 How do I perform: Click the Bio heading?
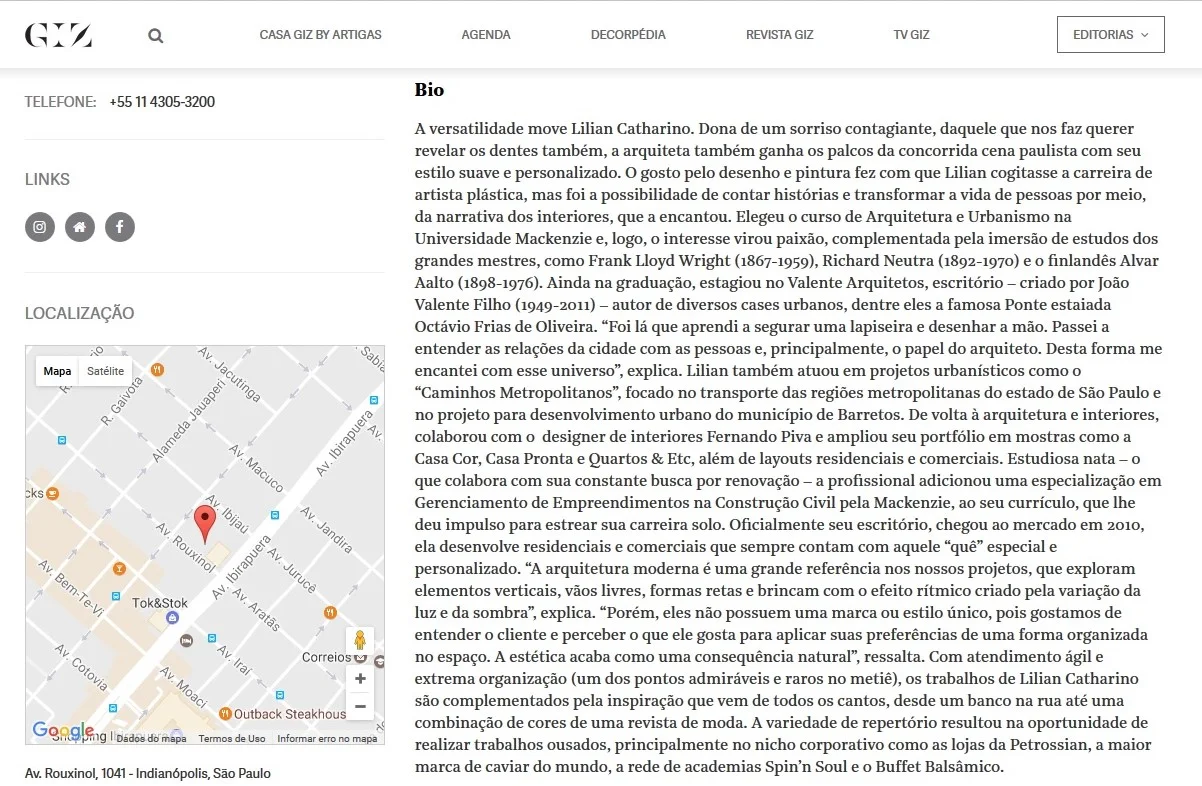(429, 90)
